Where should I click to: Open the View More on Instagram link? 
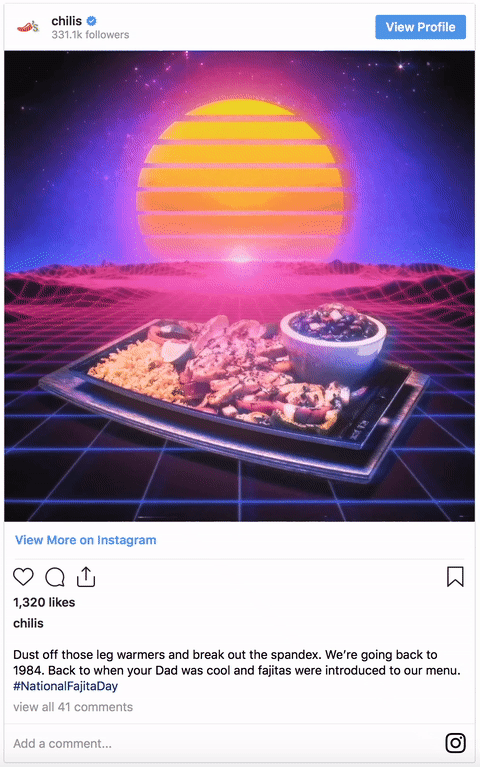click(x=86, y=540)
